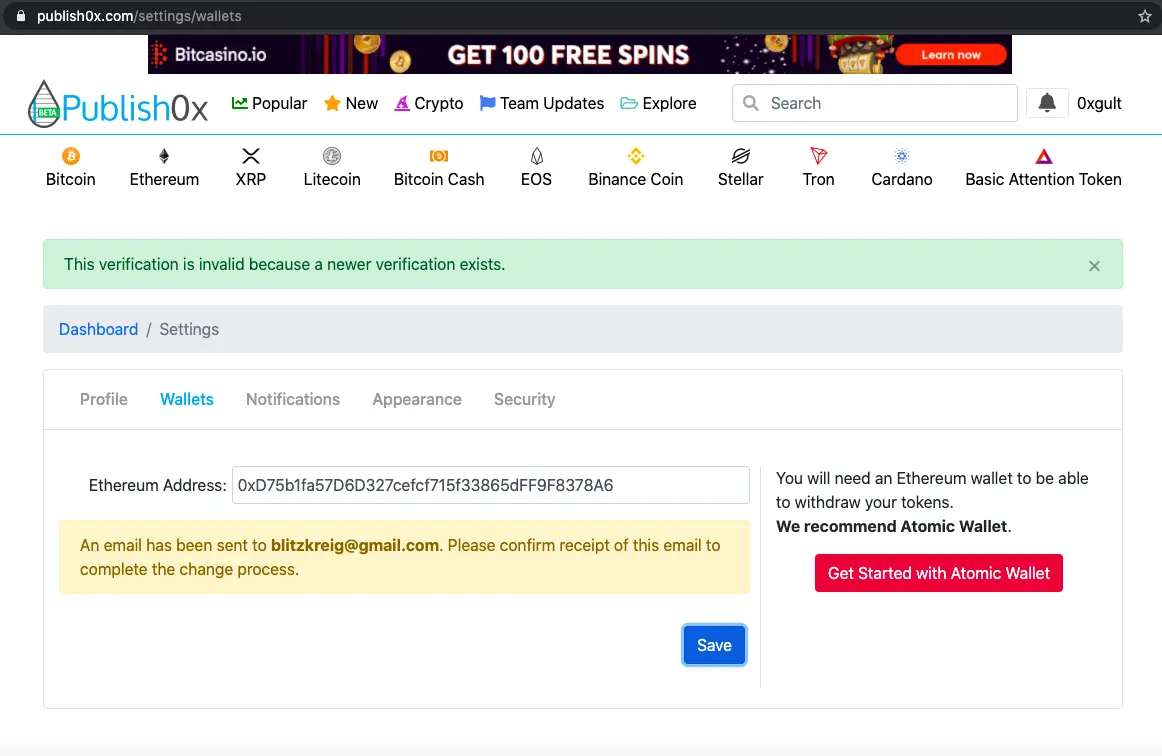Open the Security tab
This screenshot has width=1162, height=756.
(524, 399)
